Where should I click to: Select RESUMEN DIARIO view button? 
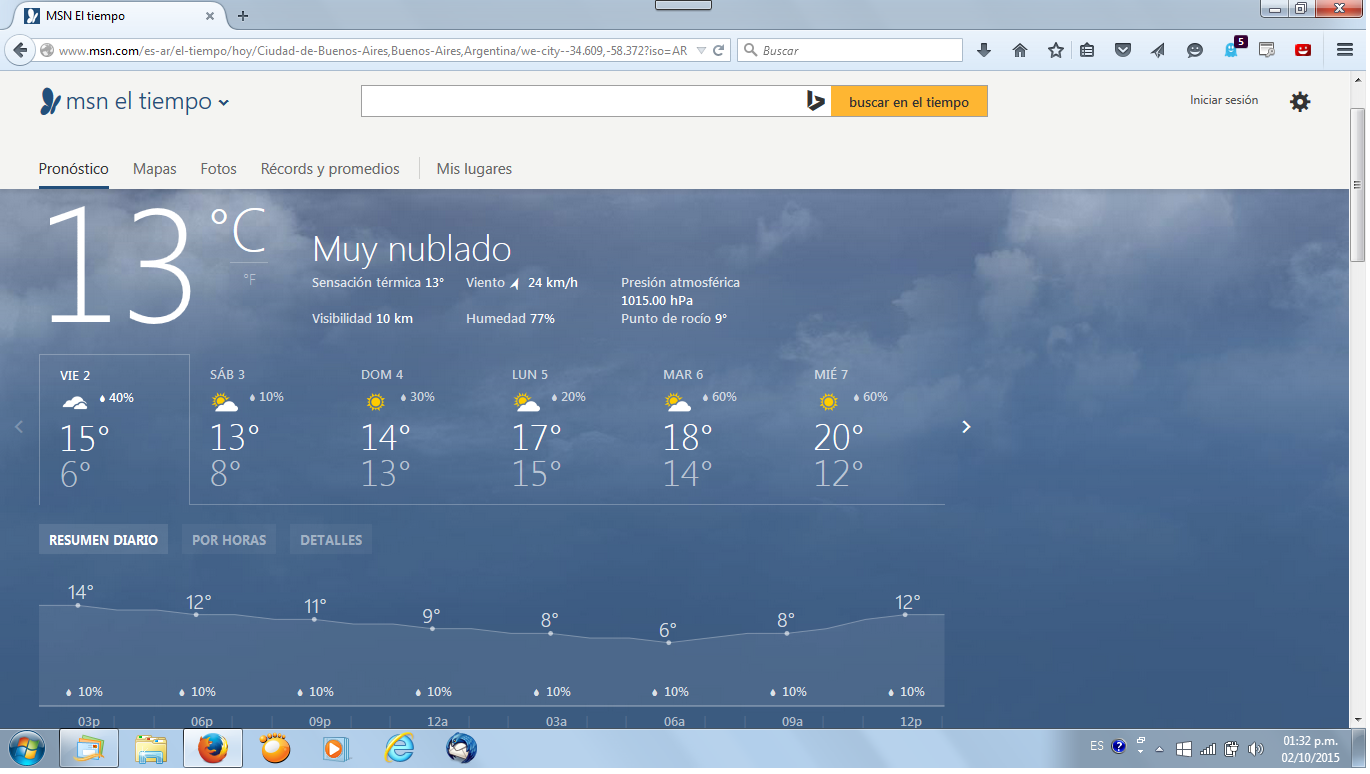pyautogui.click(x=104, y=540)
